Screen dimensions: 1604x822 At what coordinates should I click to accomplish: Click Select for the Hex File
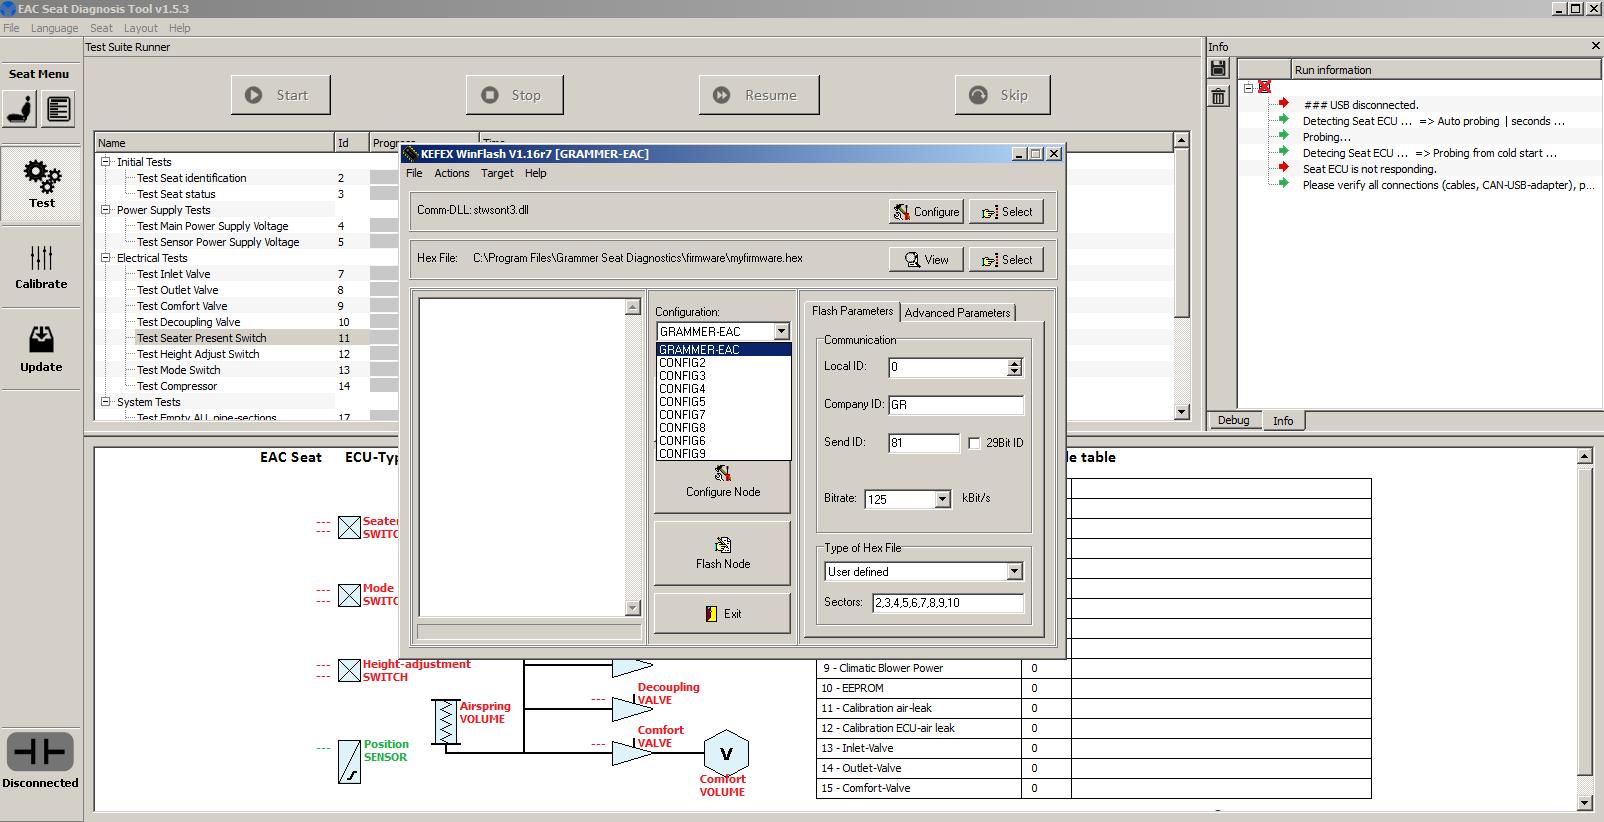[x=1006, y=259]
